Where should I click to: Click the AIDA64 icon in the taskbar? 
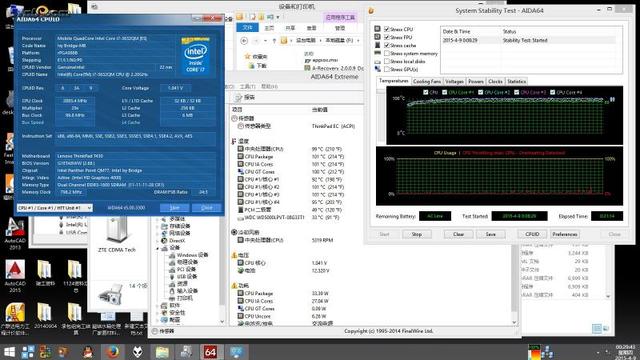[210, 352]
